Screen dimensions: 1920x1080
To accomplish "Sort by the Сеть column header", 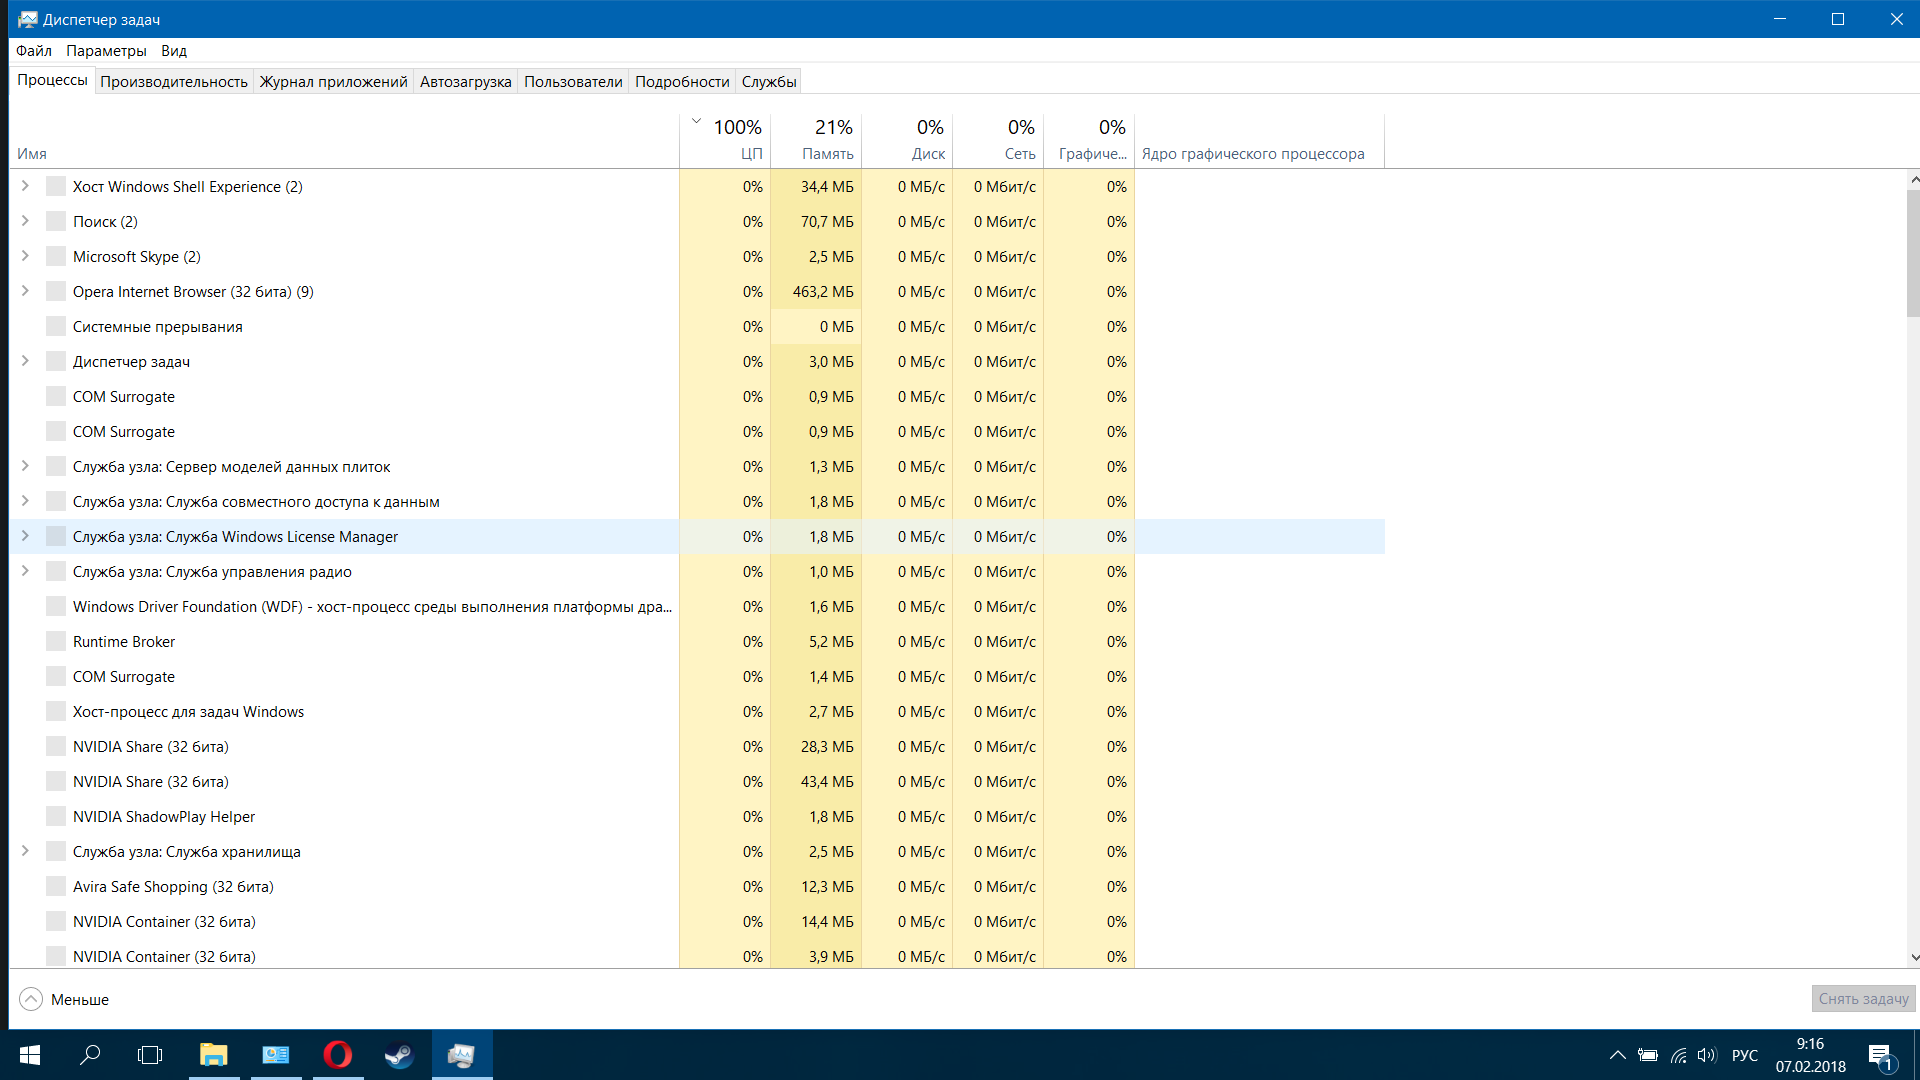I will coord(998,140).
